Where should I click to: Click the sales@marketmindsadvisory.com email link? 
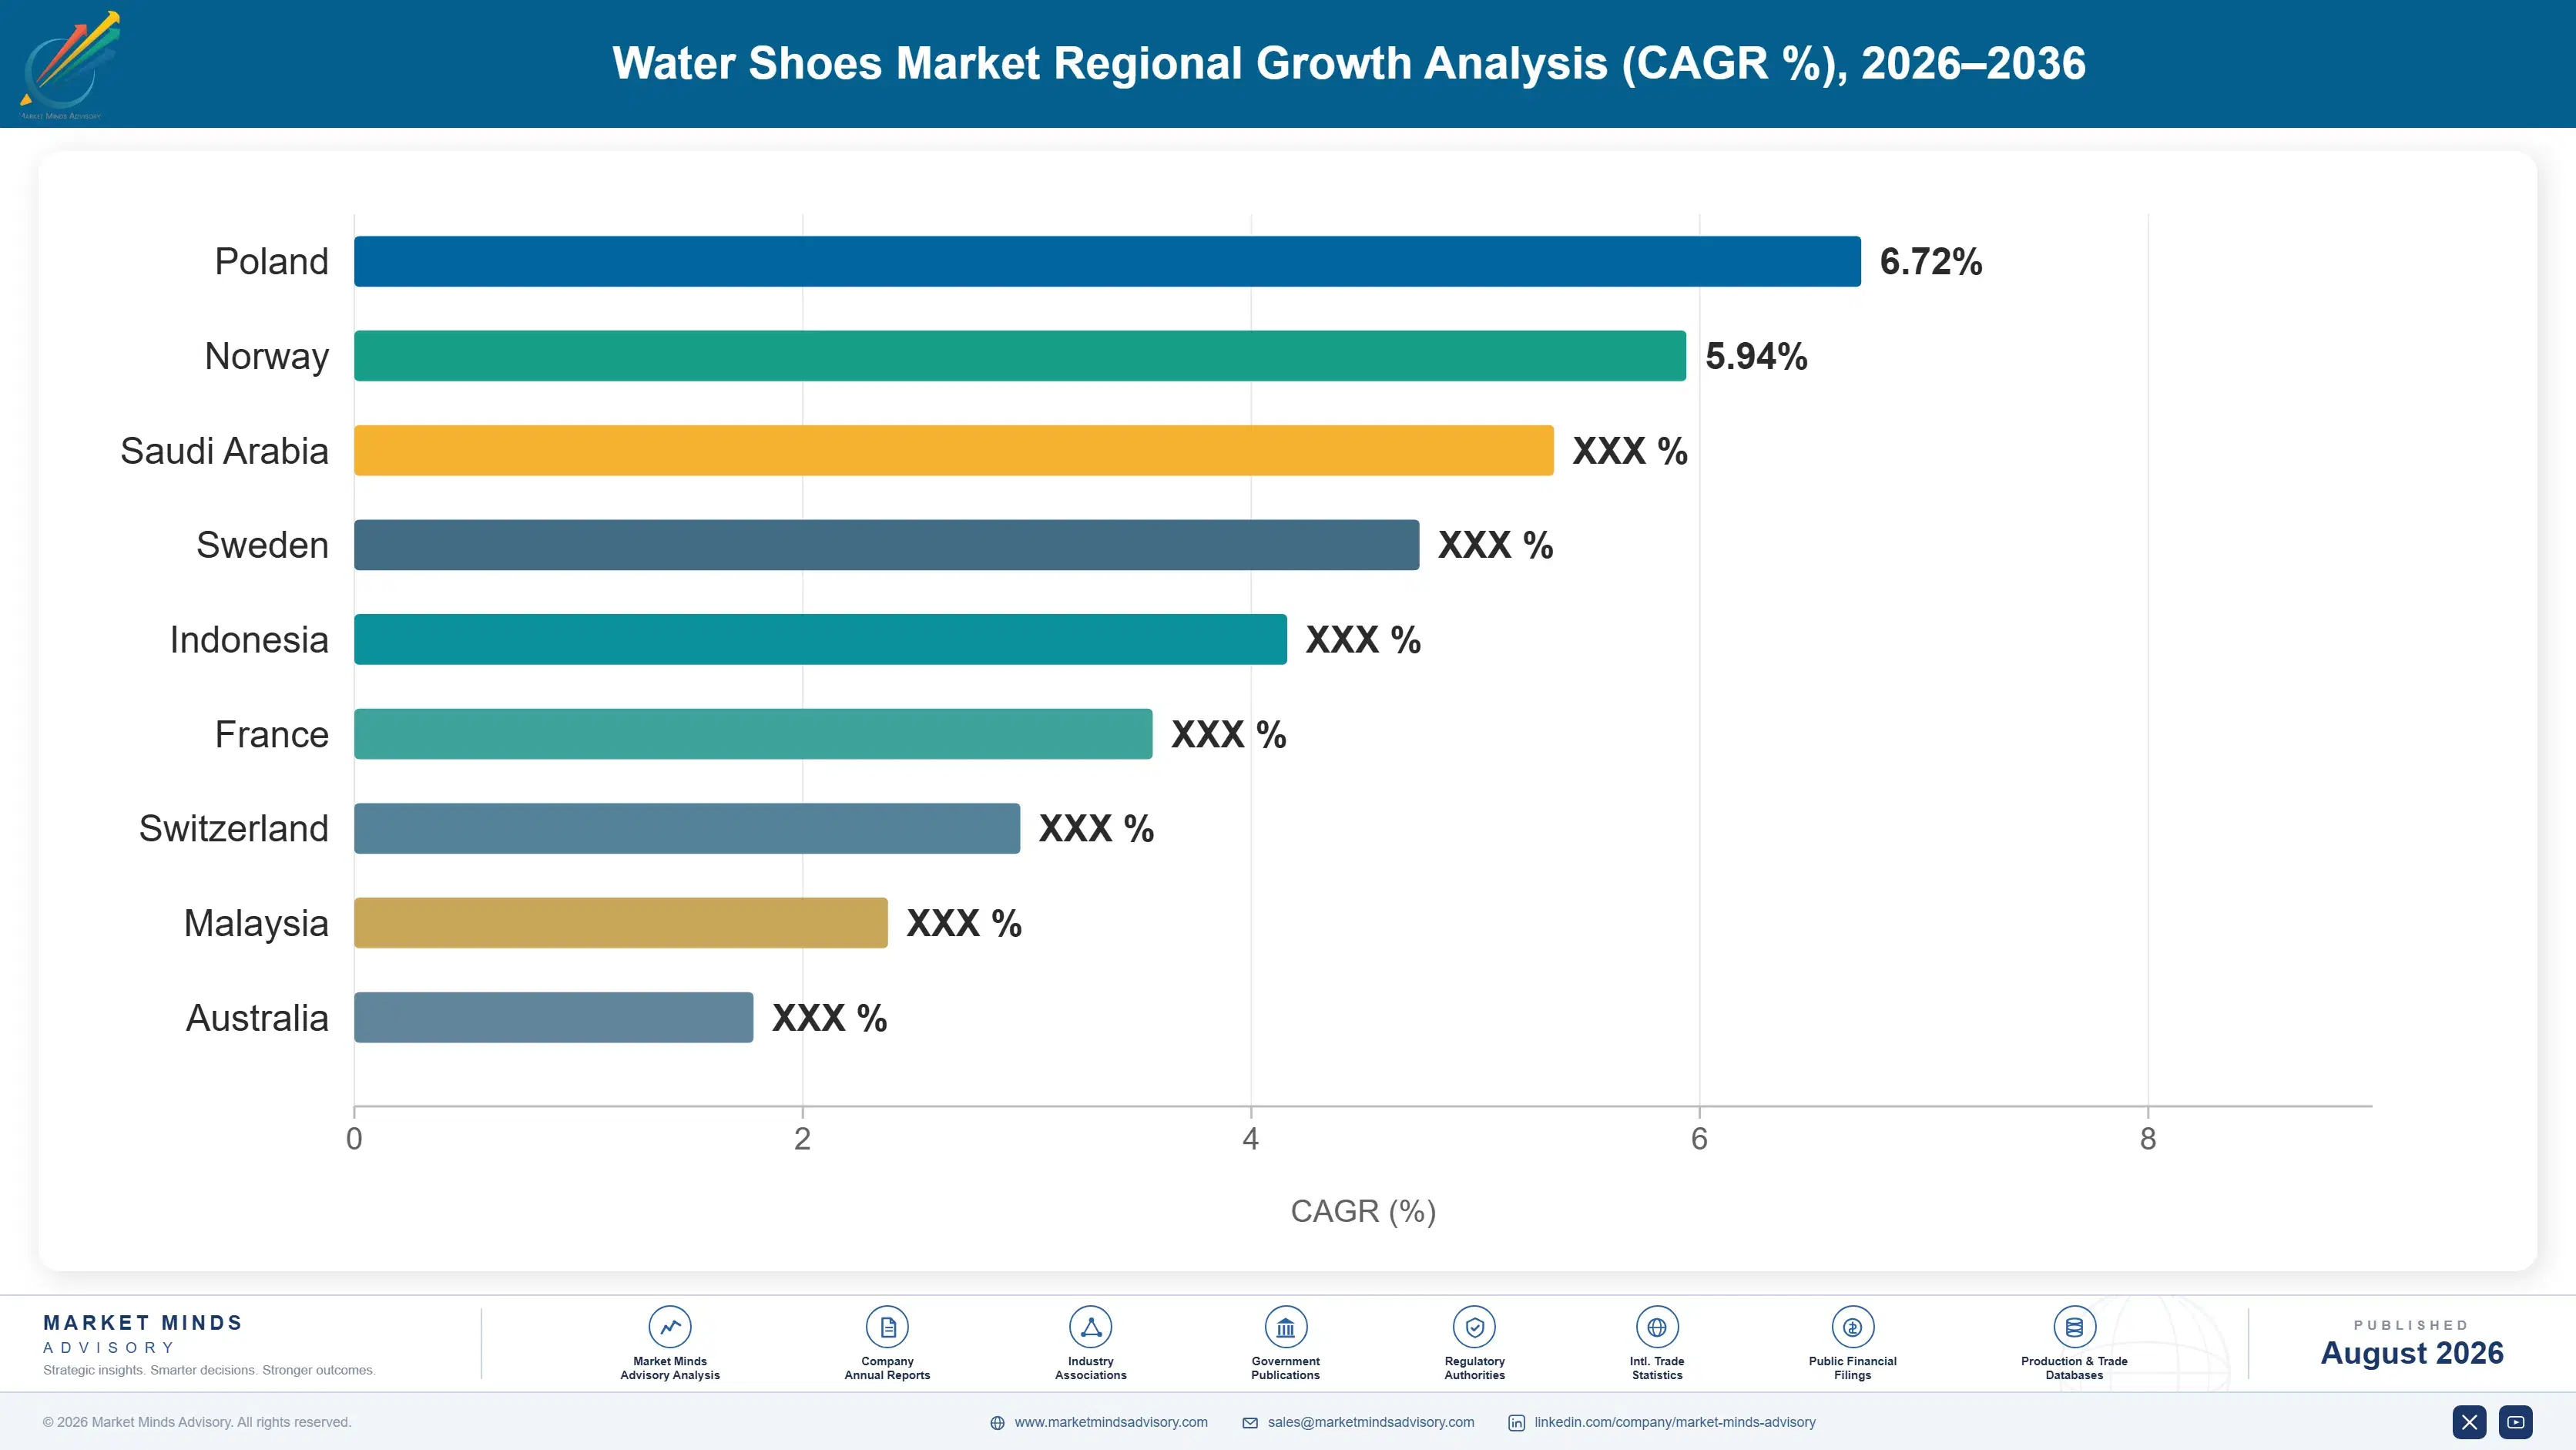[1371, 1422]
